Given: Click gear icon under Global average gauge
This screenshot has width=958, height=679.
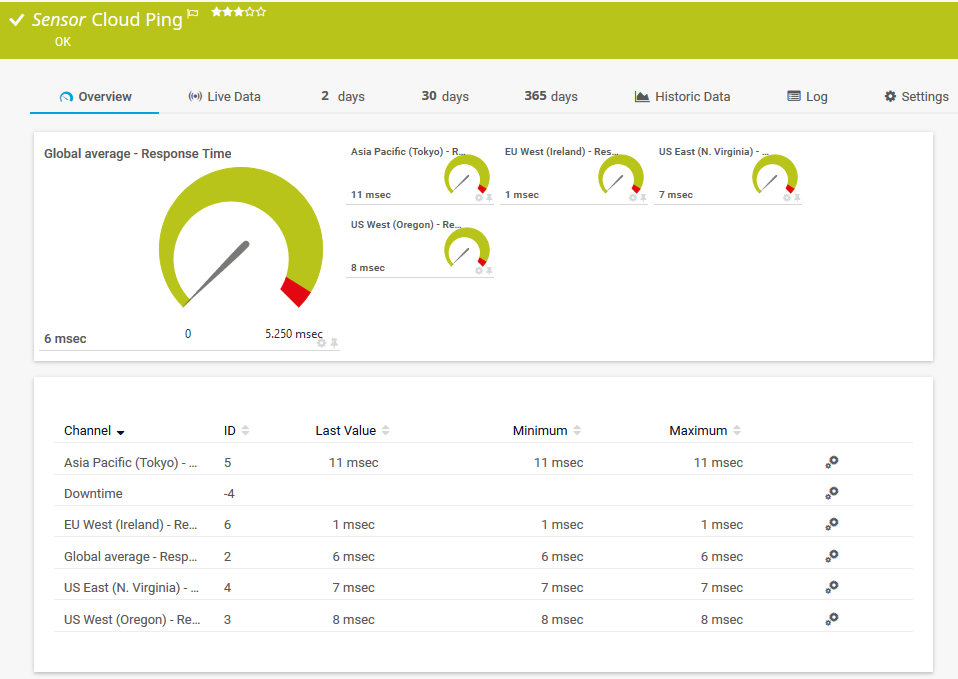Looking at the screenshot, I should click(322, 343).
